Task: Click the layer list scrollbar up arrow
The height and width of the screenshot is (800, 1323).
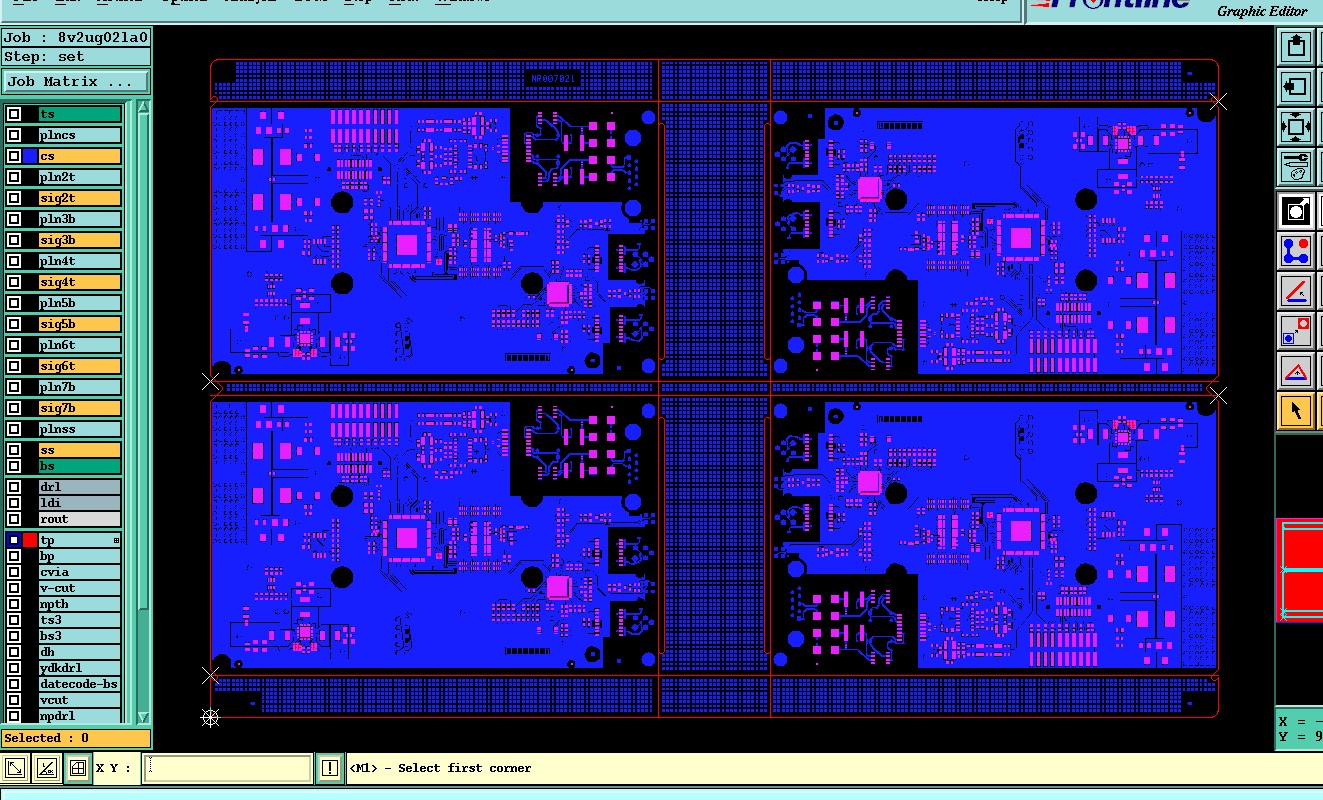Action: point(143,108)
